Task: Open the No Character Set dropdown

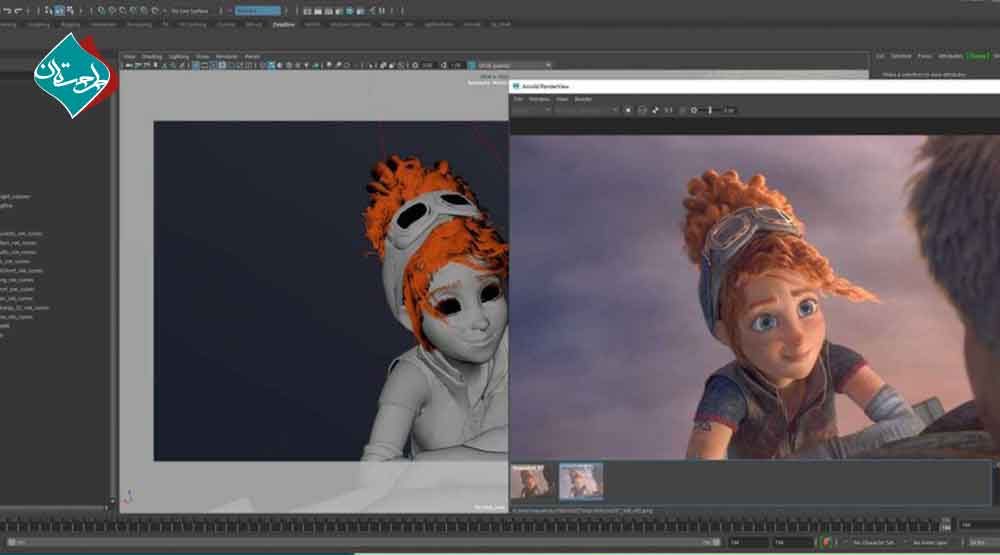Action: (874, 542)
